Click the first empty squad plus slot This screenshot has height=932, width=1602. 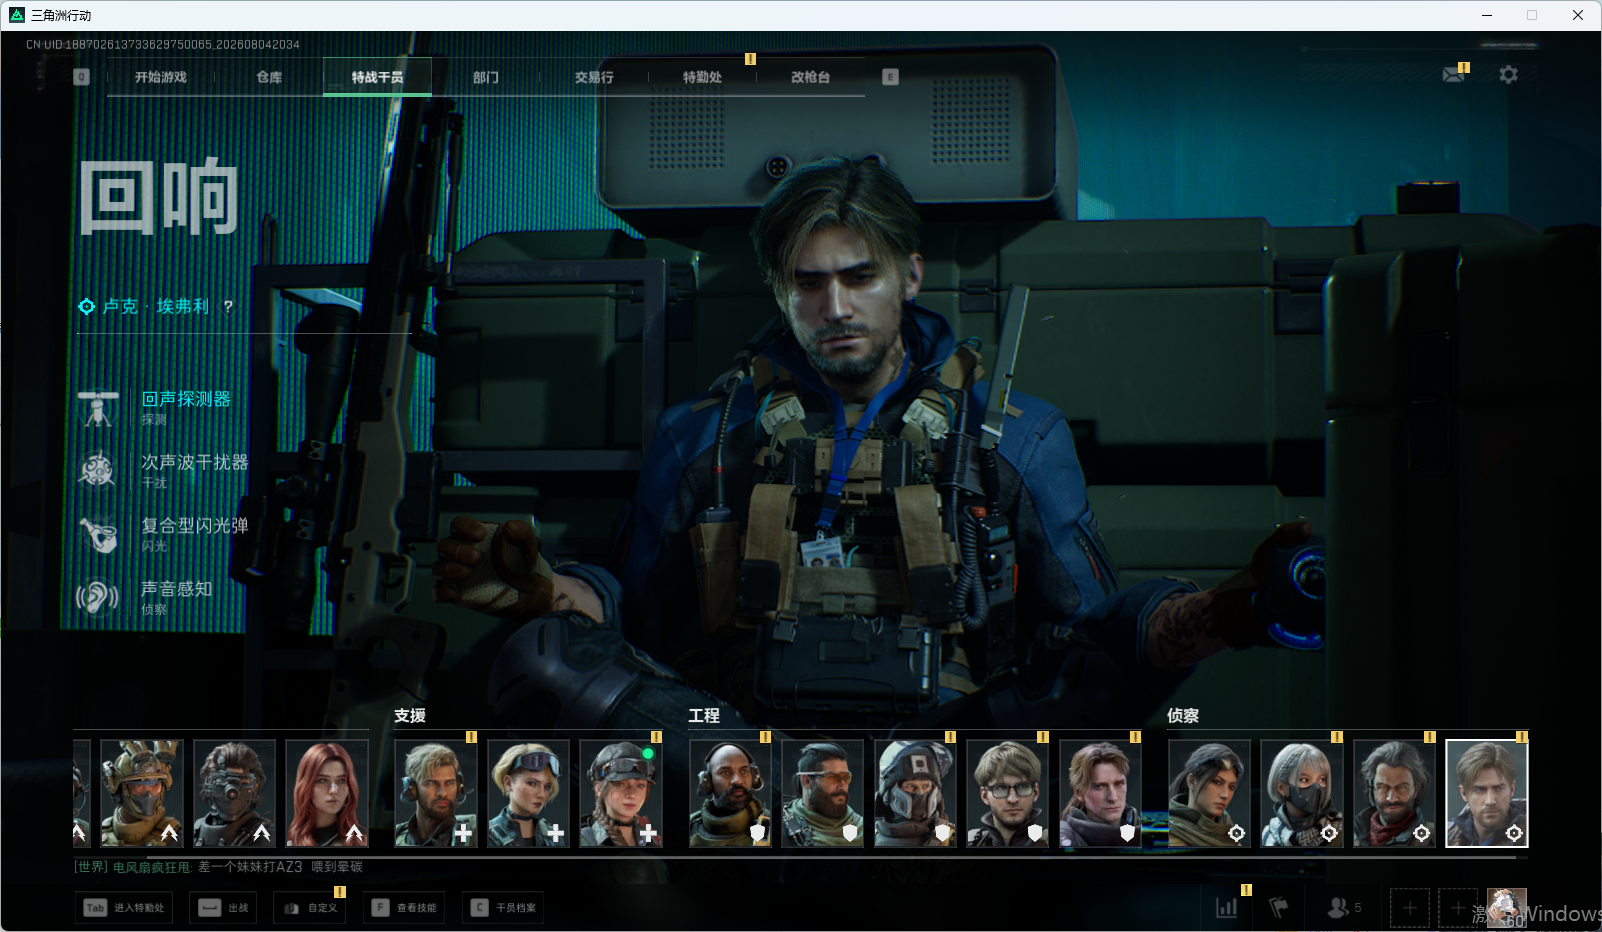tap(1409, 908)
